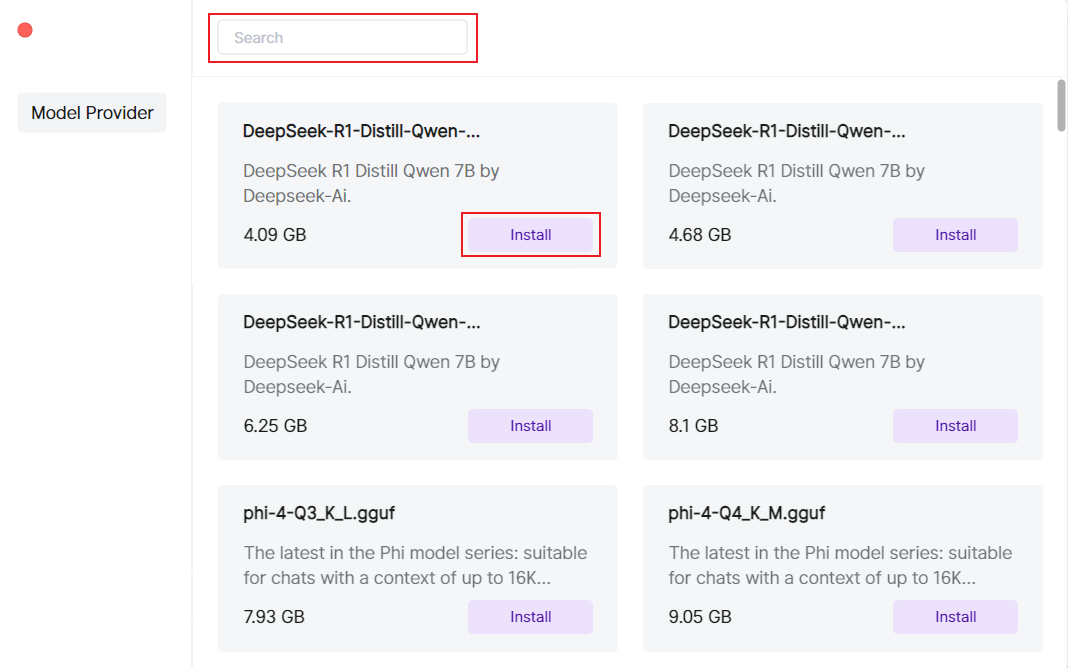Click the description on the 4.09 GB card

pyautogui.click(x=371, y=183)
